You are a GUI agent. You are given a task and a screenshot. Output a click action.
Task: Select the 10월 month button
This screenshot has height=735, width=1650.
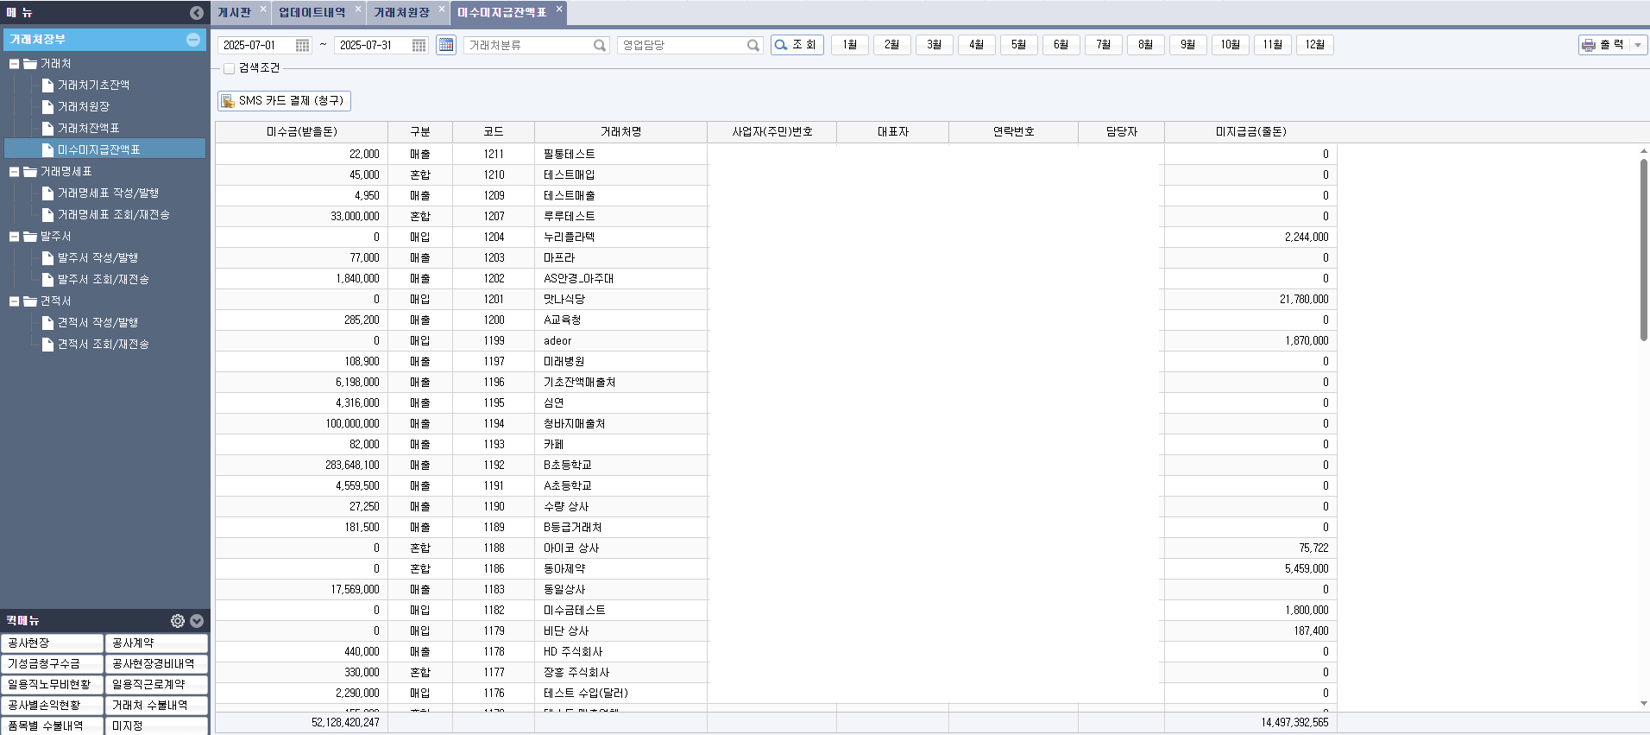point(1230,45)
